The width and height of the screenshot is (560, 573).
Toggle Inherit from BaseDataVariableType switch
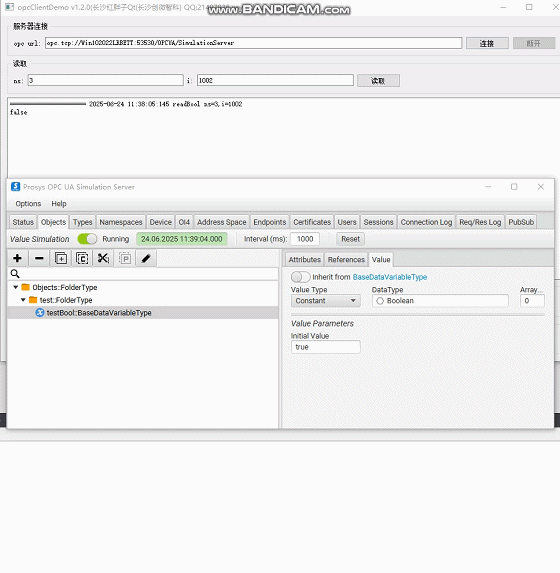coord(300,277)
